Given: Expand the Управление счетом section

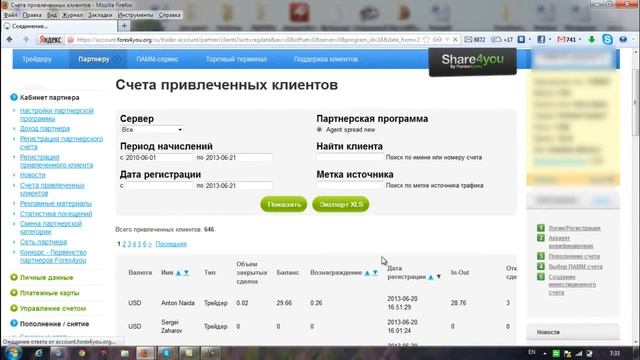Looking at the screenshot, I should coord(13,309).
